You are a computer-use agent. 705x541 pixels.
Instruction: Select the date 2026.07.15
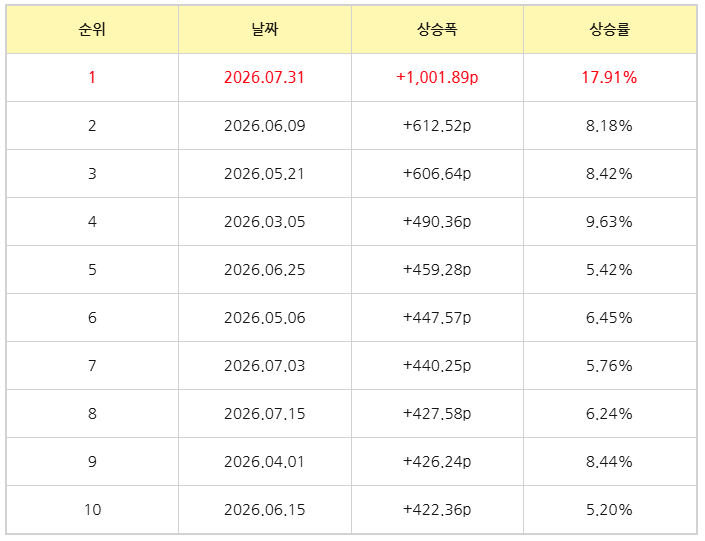(x=264, y=414)
